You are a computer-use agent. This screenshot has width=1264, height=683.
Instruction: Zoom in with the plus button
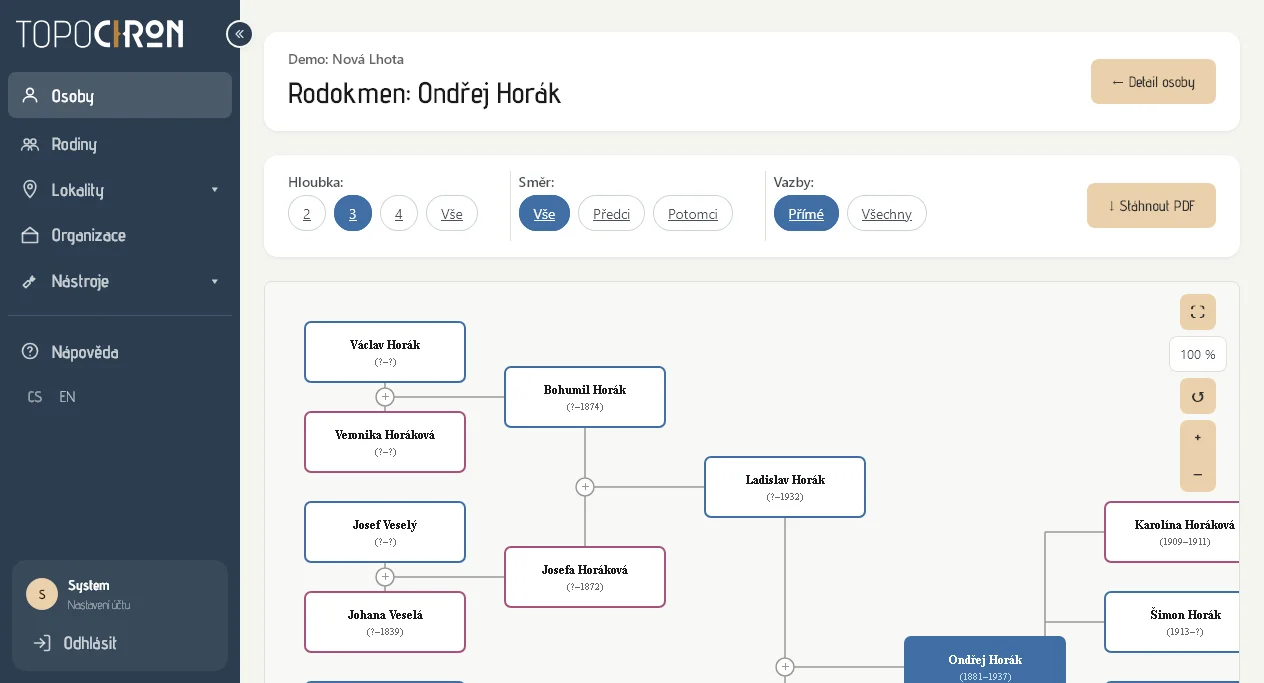pos(1198,438)
